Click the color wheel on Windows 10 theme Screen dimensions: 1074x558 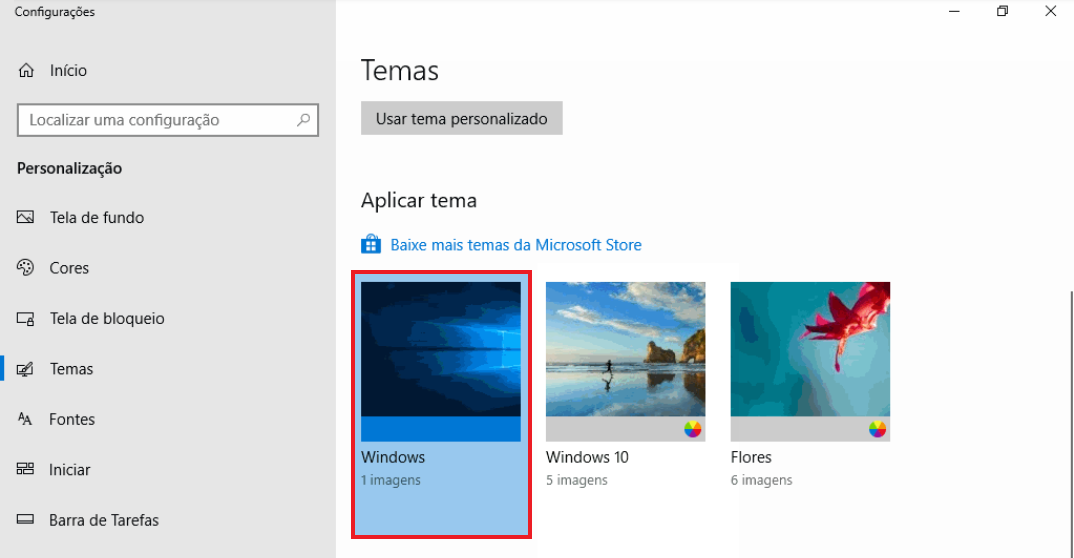coord(692,429)
